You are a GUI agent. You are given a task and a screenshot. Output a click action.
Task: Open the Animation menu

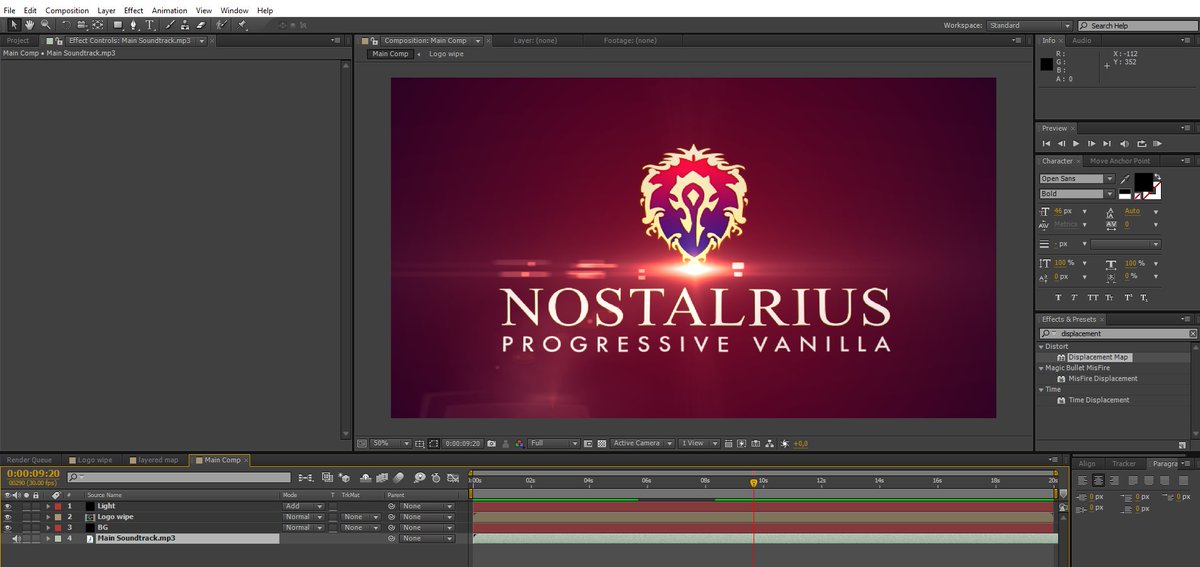pyautogui.click(x=169, y=10)
